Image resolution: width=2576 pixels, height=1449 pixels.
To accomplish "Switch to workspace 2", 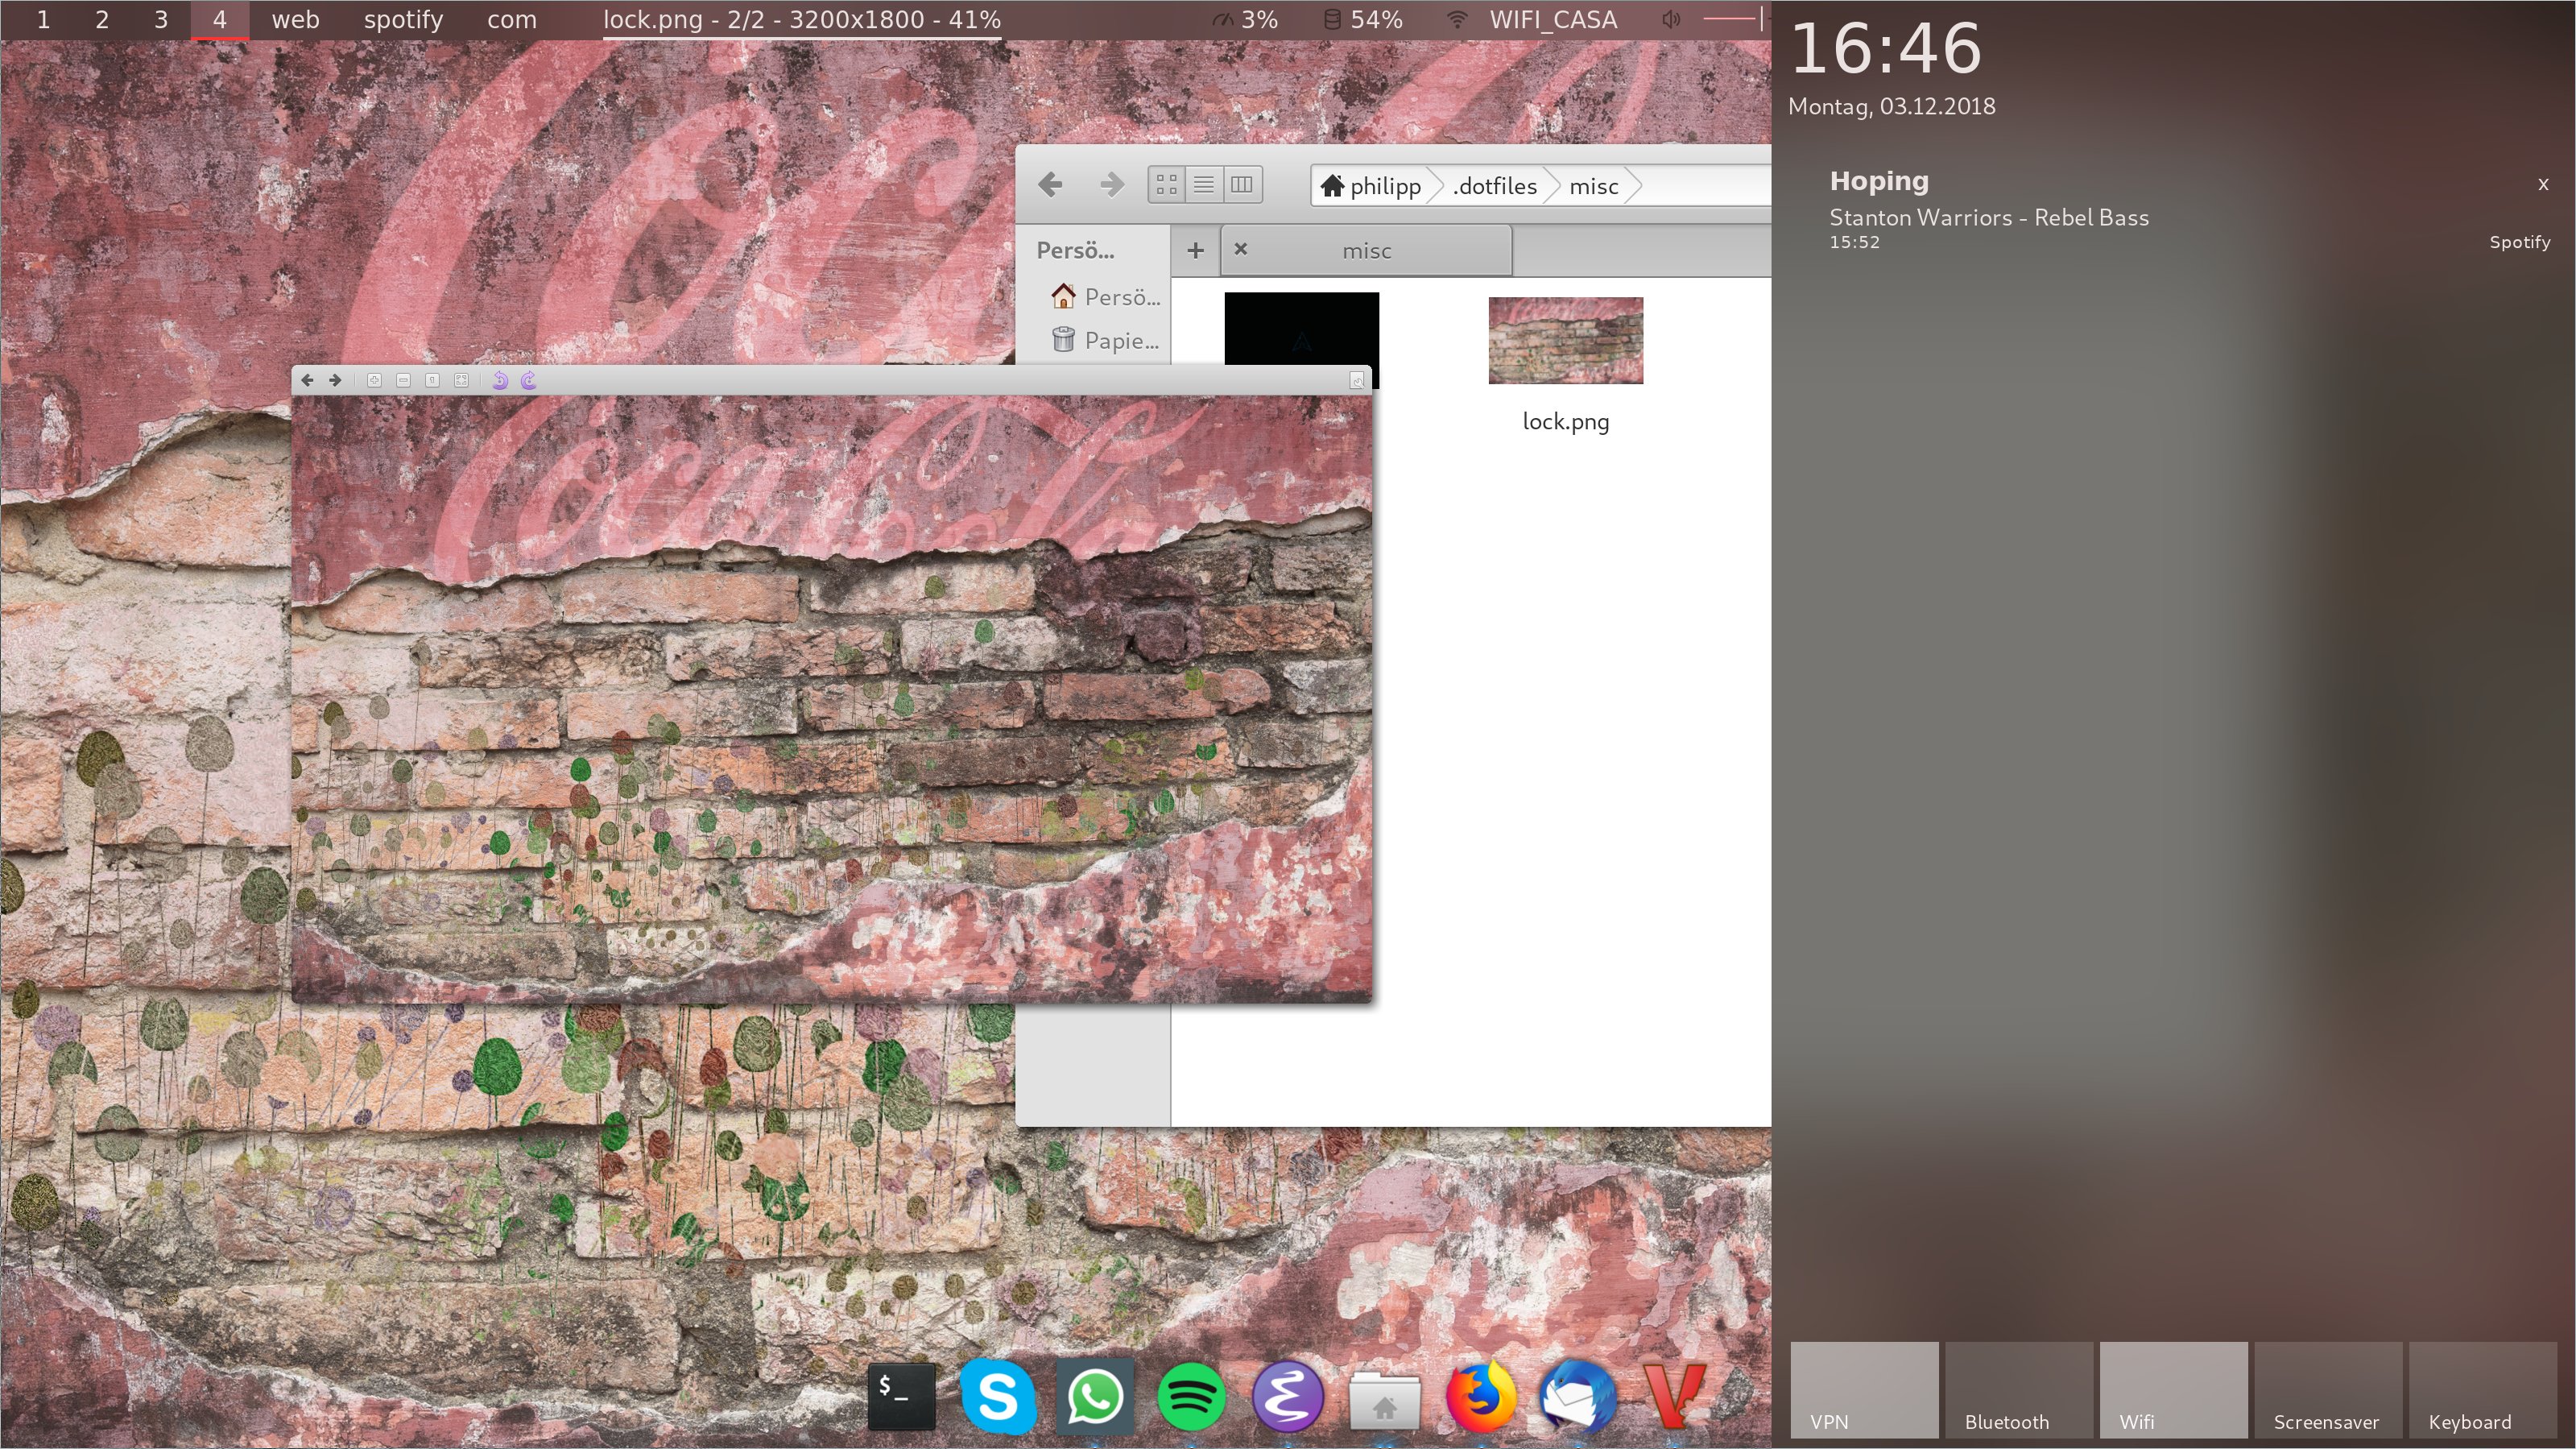I will click(x=101, y=20).
